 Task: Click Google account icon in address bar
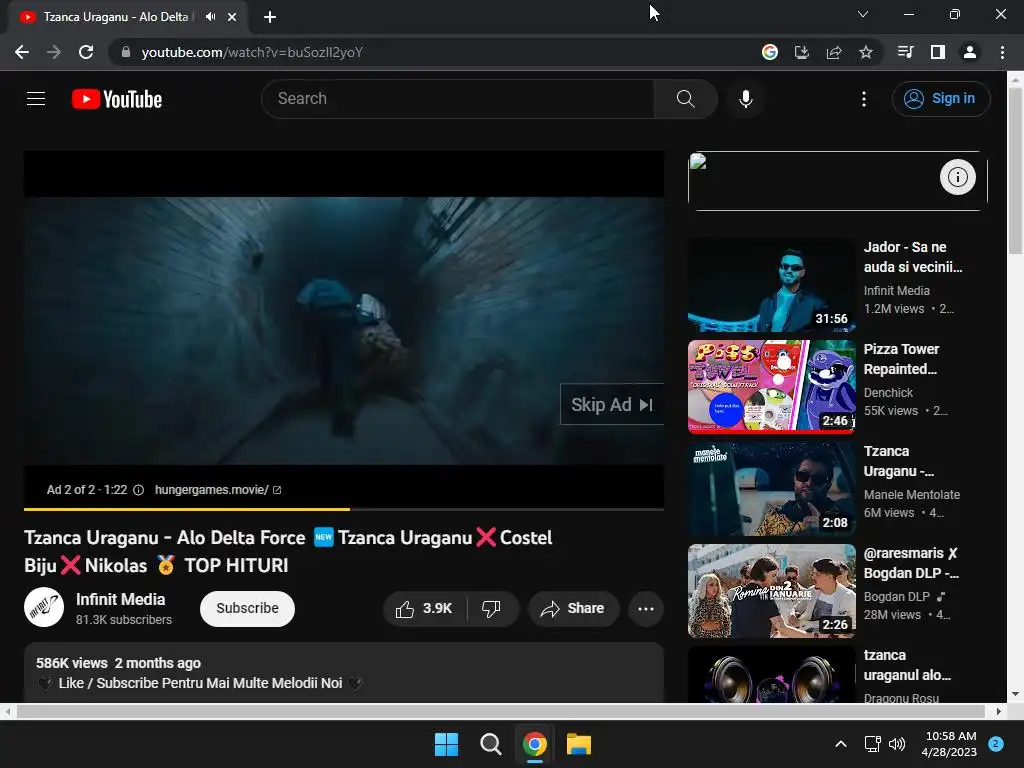[770, 52]
